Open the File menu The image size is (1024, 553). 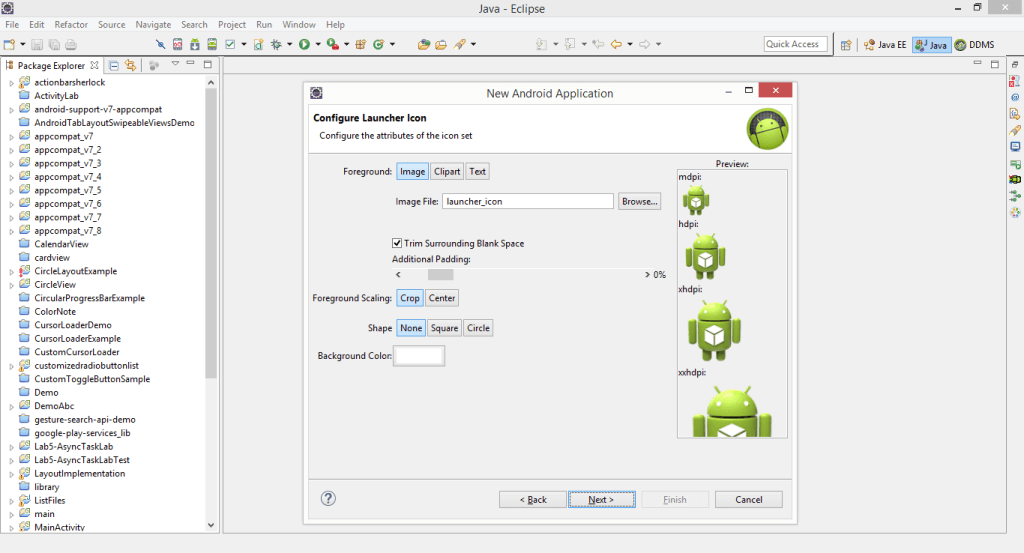(12, 25)
